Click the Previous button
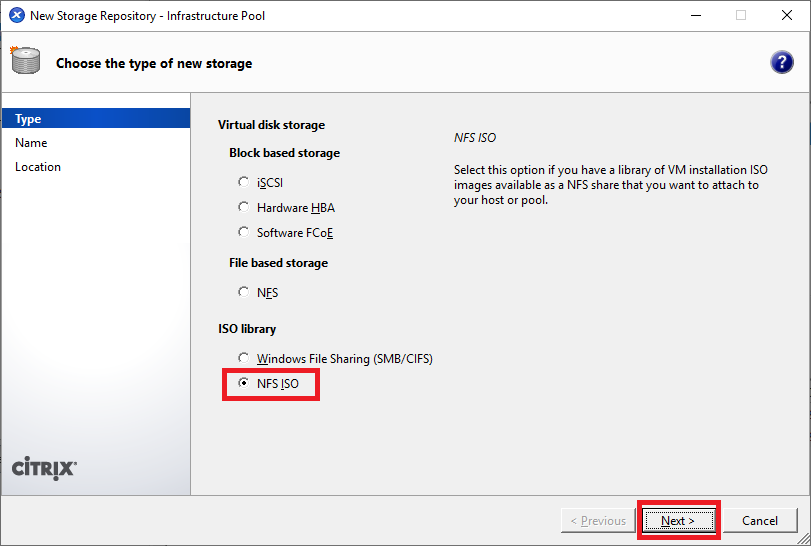Image resolution: width=811 pixels, height=546 pixels. 598,520
